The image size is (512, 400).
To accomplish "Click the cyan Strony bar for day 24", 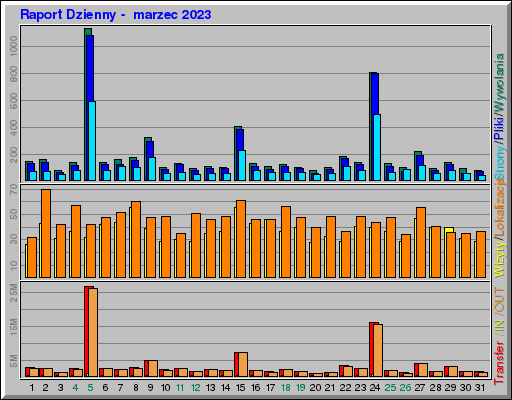I will point(377,148).
